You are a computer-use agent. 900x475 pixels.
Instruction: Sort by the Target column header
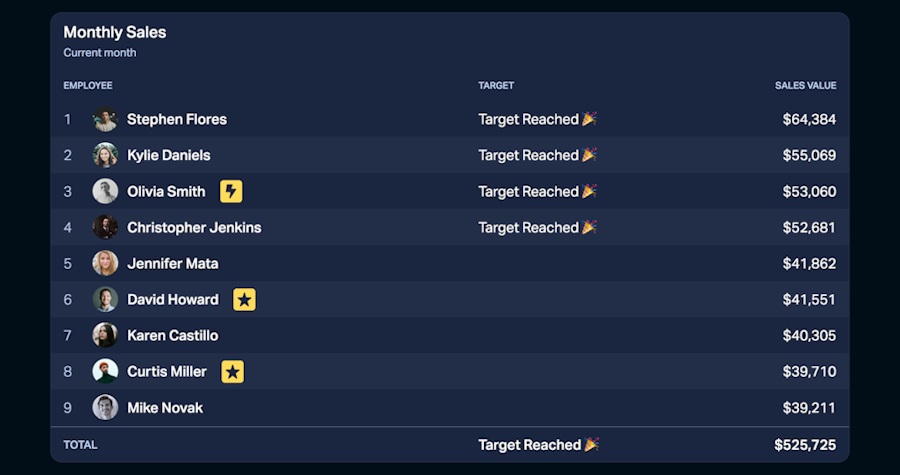[x=496, y=86]
